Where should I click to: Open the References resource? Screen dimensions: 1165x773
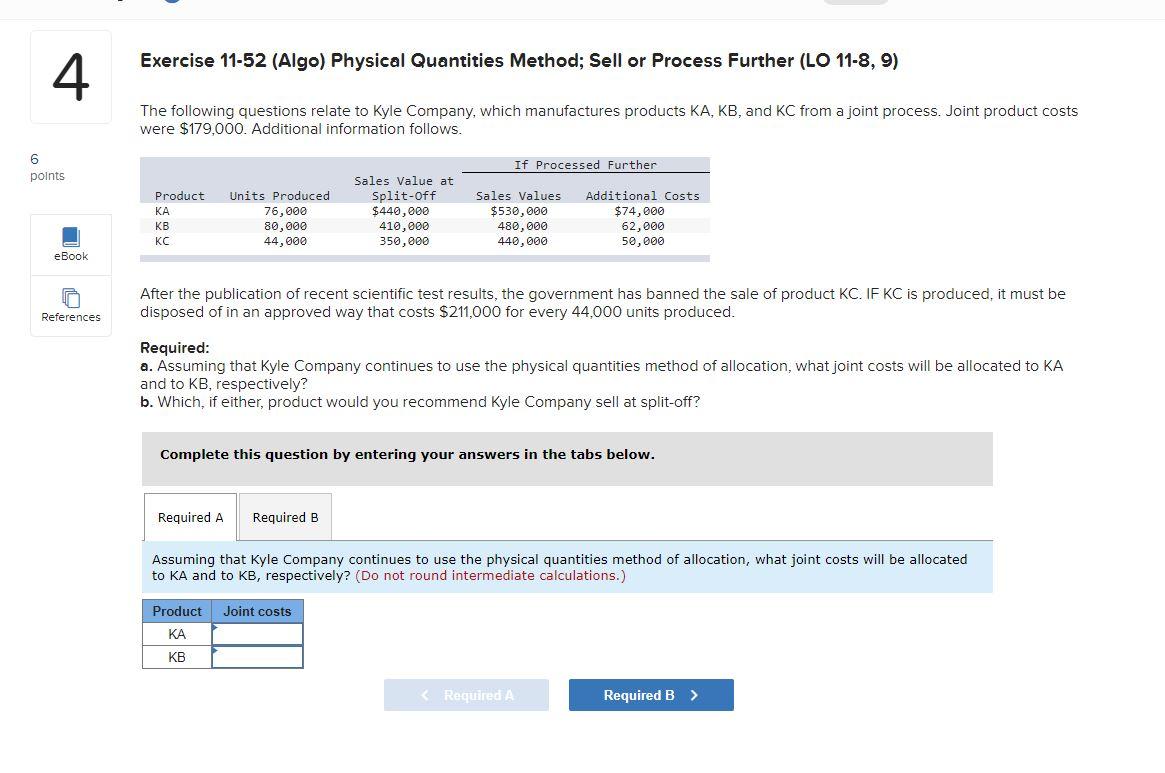(x=70, y=305)
